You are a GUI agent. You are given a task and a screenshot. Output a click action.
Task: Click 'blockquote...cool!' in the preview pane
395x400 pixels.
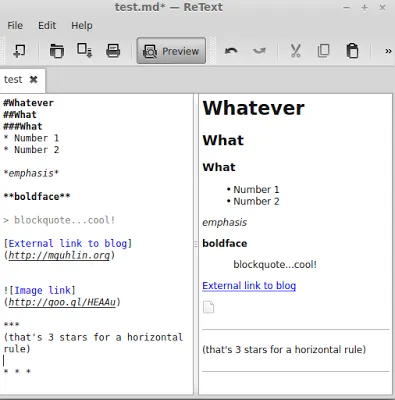pos(275,265)
